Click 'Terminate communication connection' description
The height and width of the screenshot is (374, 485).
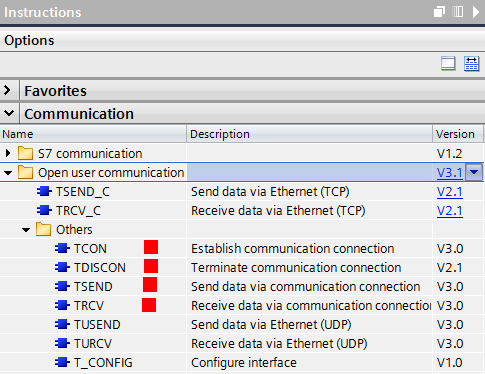[x=296, y=268]
